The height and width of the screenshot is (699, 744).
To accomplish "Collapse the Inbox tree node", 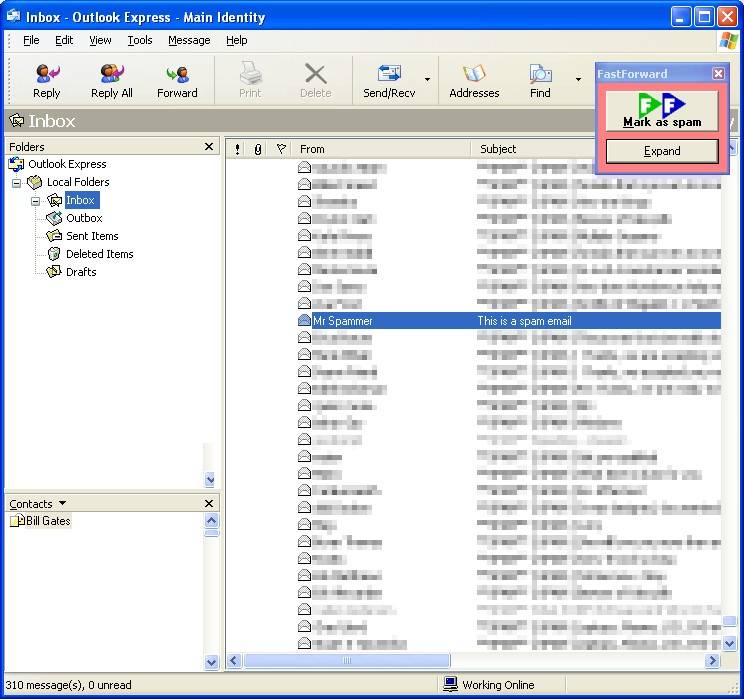I will pyautogui.click(x=36, y=201).
